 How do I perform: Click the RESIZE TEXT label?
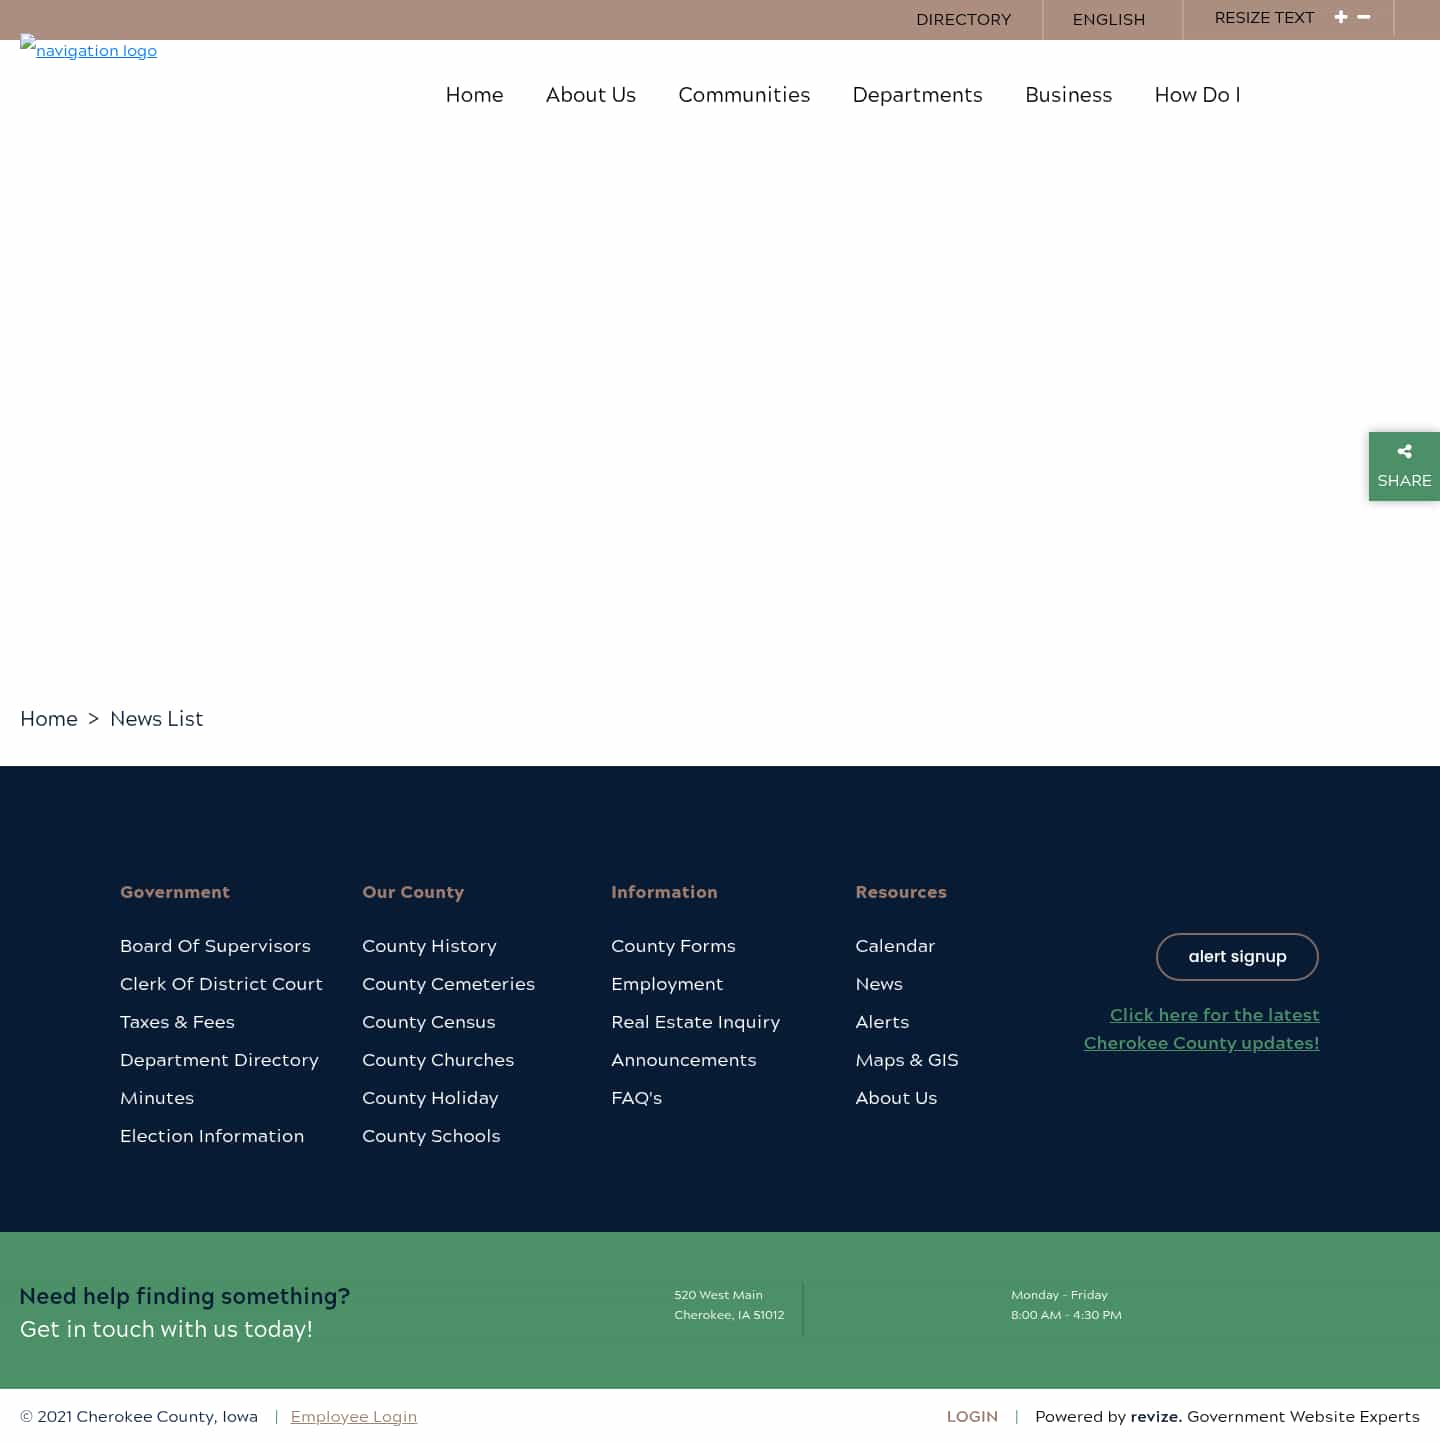point(1264,17)
